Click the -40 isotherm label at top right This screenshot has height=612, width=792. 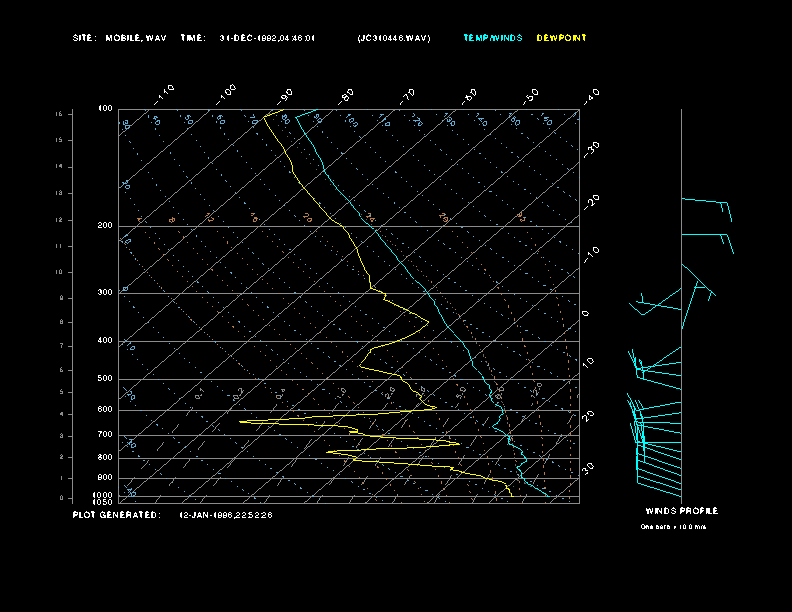pyautogui.click(x=591, y=95)
